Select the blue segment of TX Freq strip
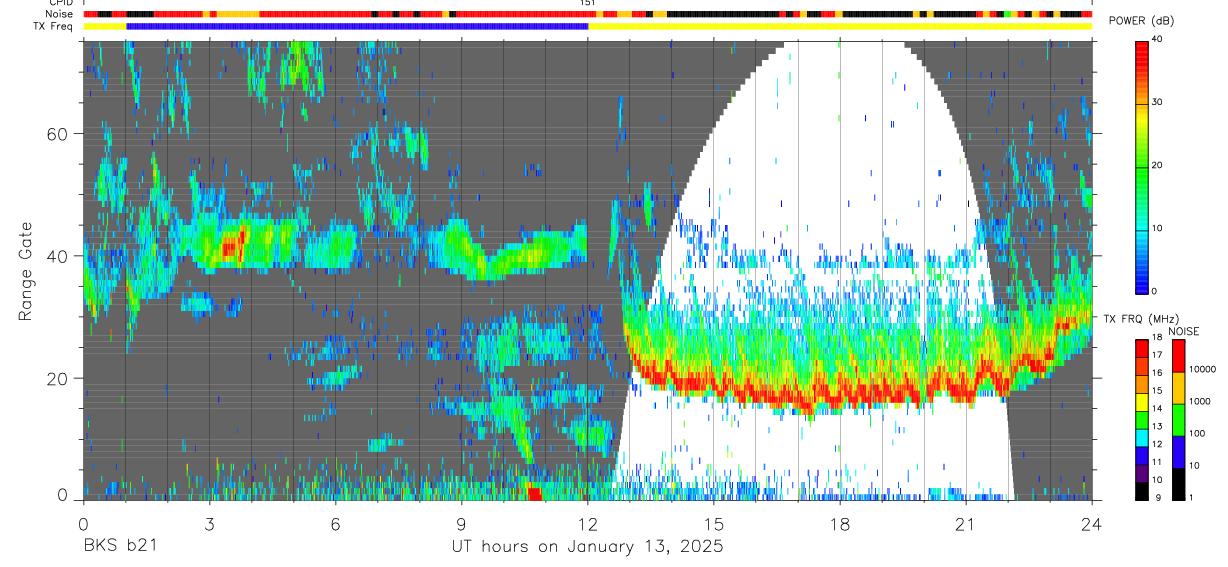 coord(357,26)
